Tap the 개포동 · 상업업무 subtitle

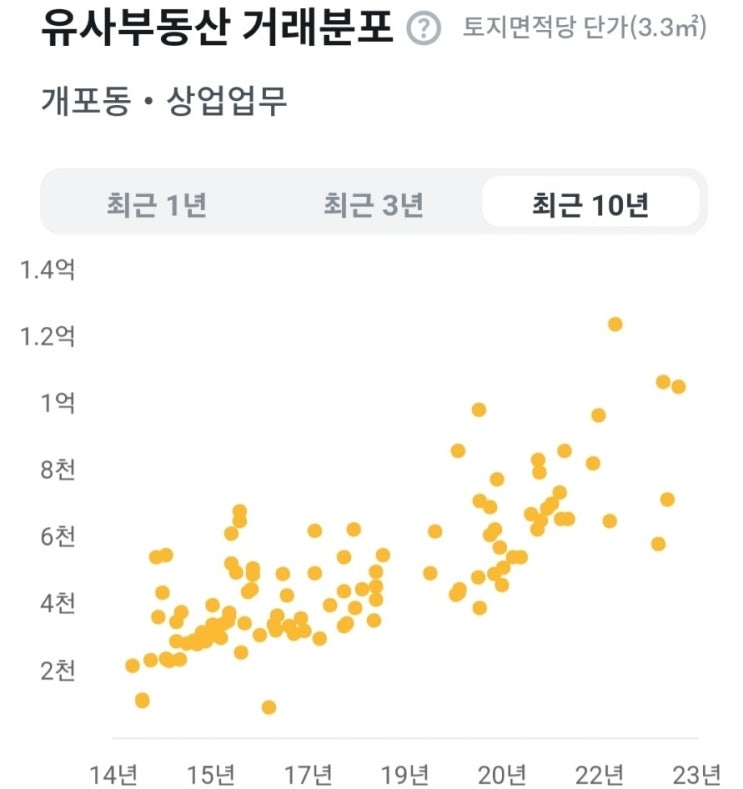(164, 101)
